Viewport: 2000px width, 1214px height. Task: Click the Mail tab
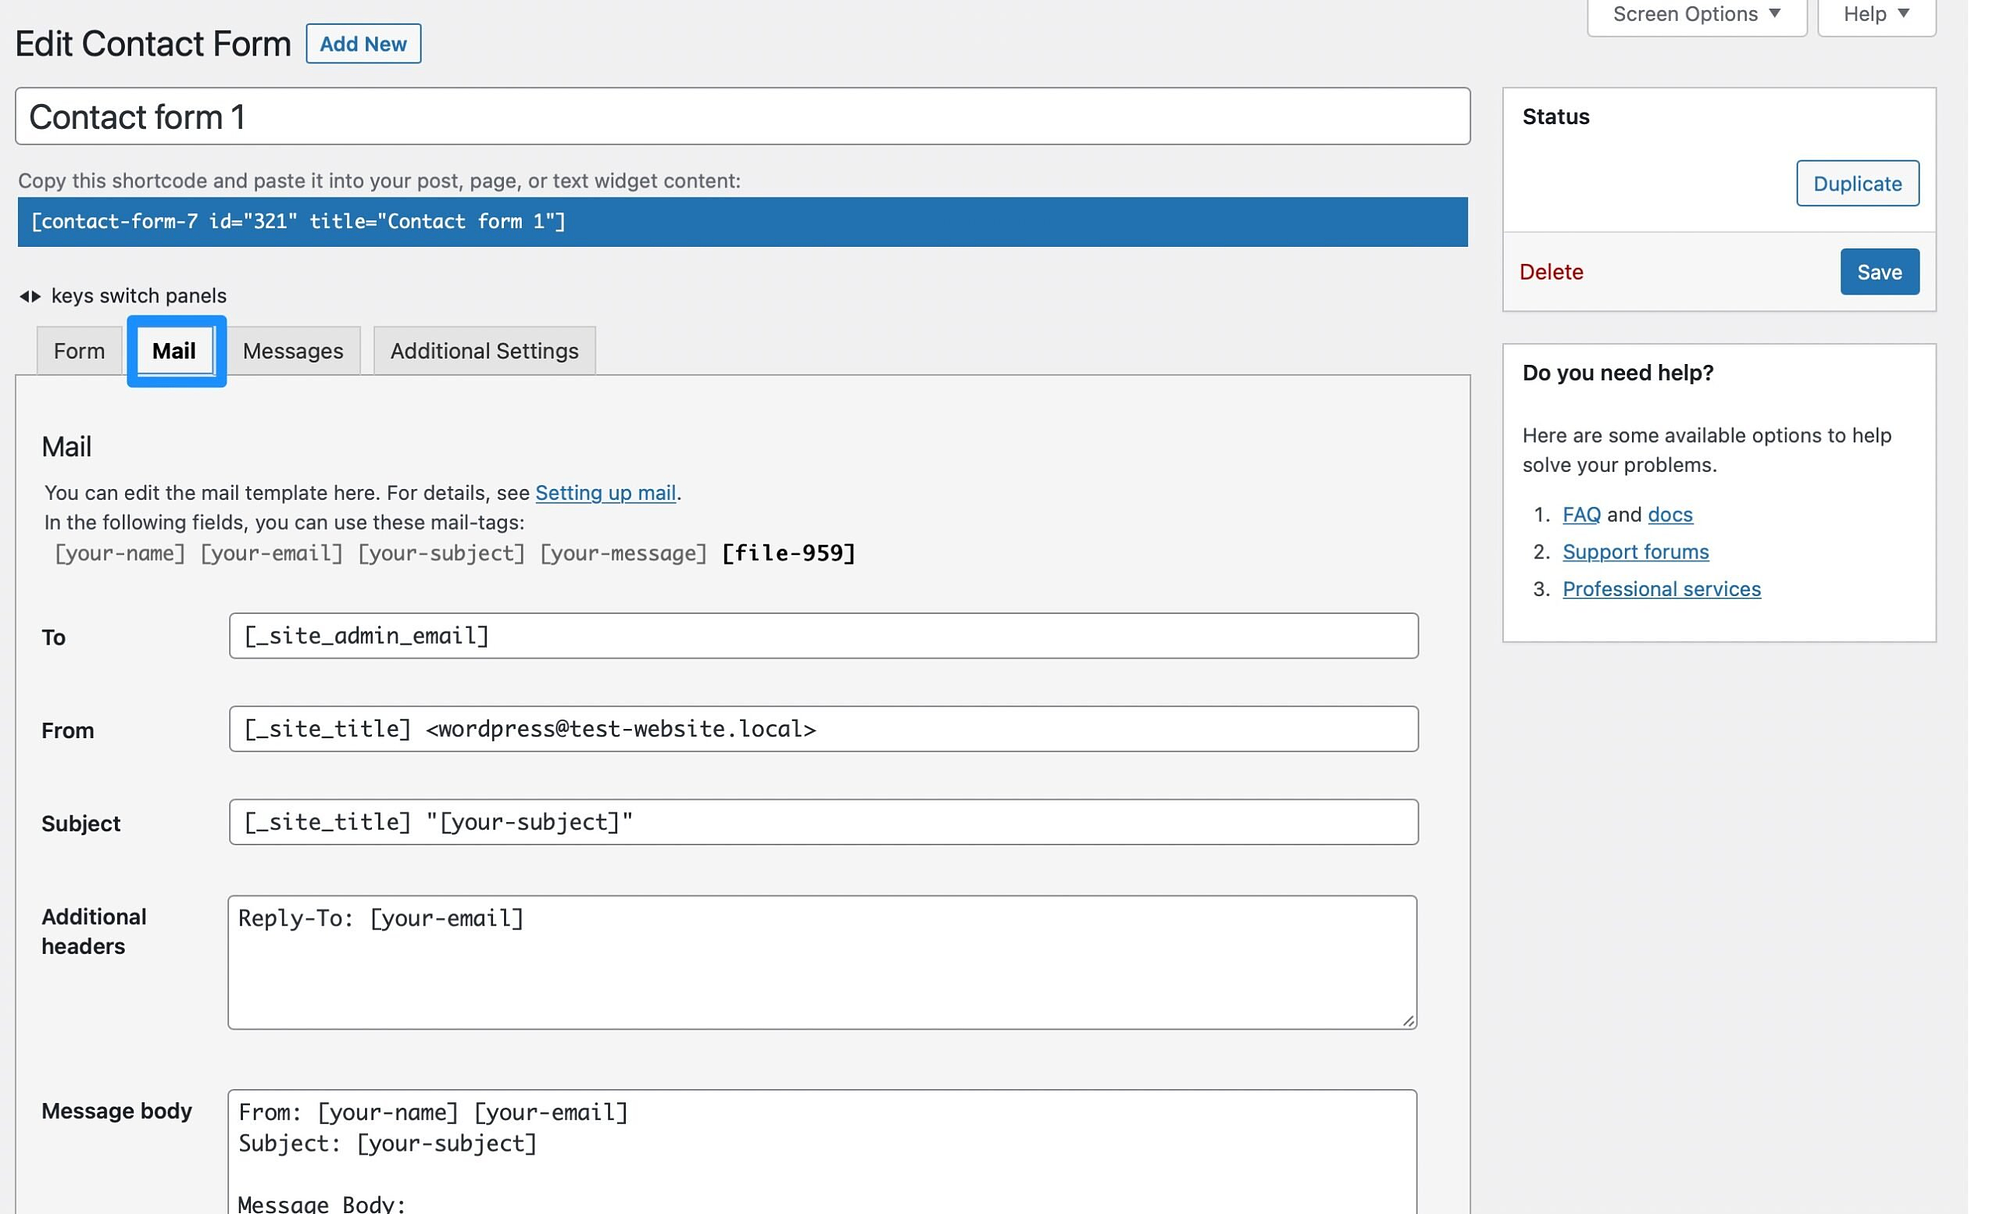click(173, 350)
